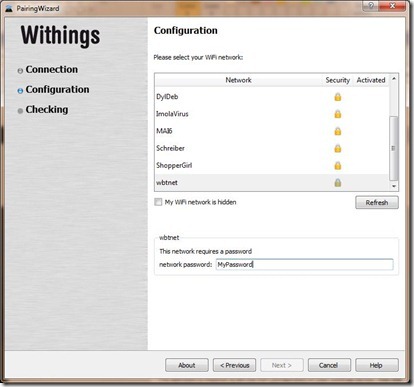Click the network list scrollbar thumb
Viewport: 414px width, 387px height.
[x=394, y=148]
